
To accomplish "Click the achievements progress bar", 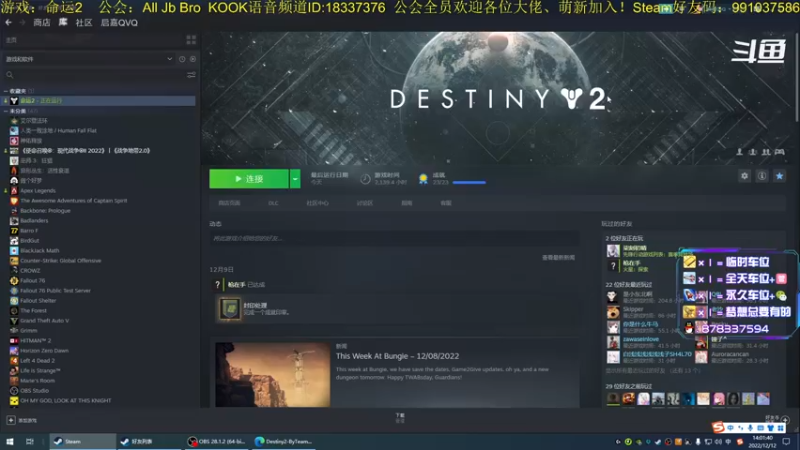I will (x=469, y=182).
